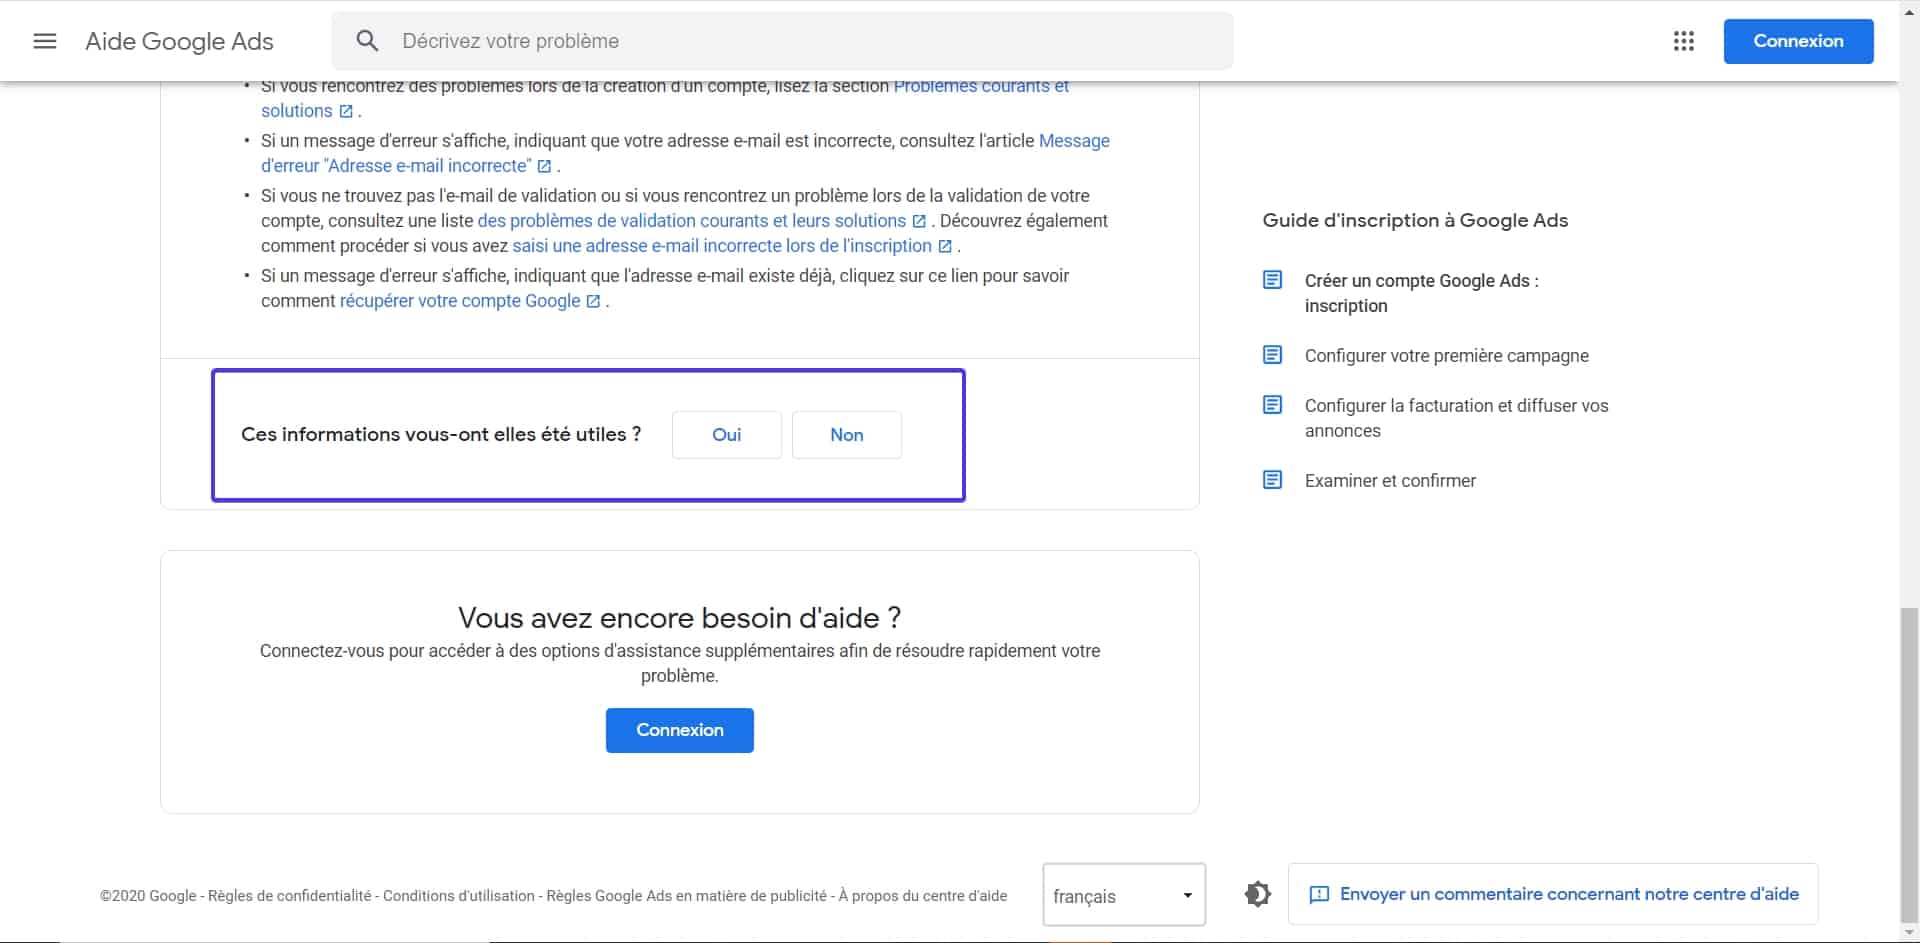The image size is (1920, 943).
Task: Open the Google apps grid
Action: tap(1683, 41)
